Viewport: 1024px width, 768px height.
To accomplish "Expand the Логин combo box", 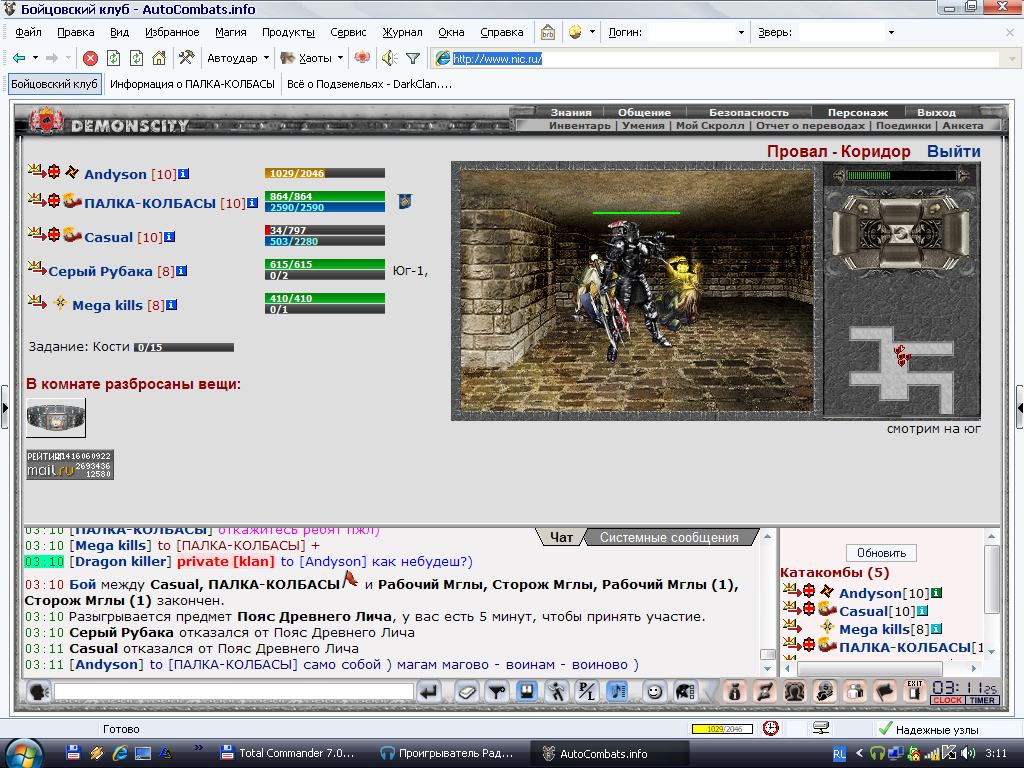I will click(741, 32).
